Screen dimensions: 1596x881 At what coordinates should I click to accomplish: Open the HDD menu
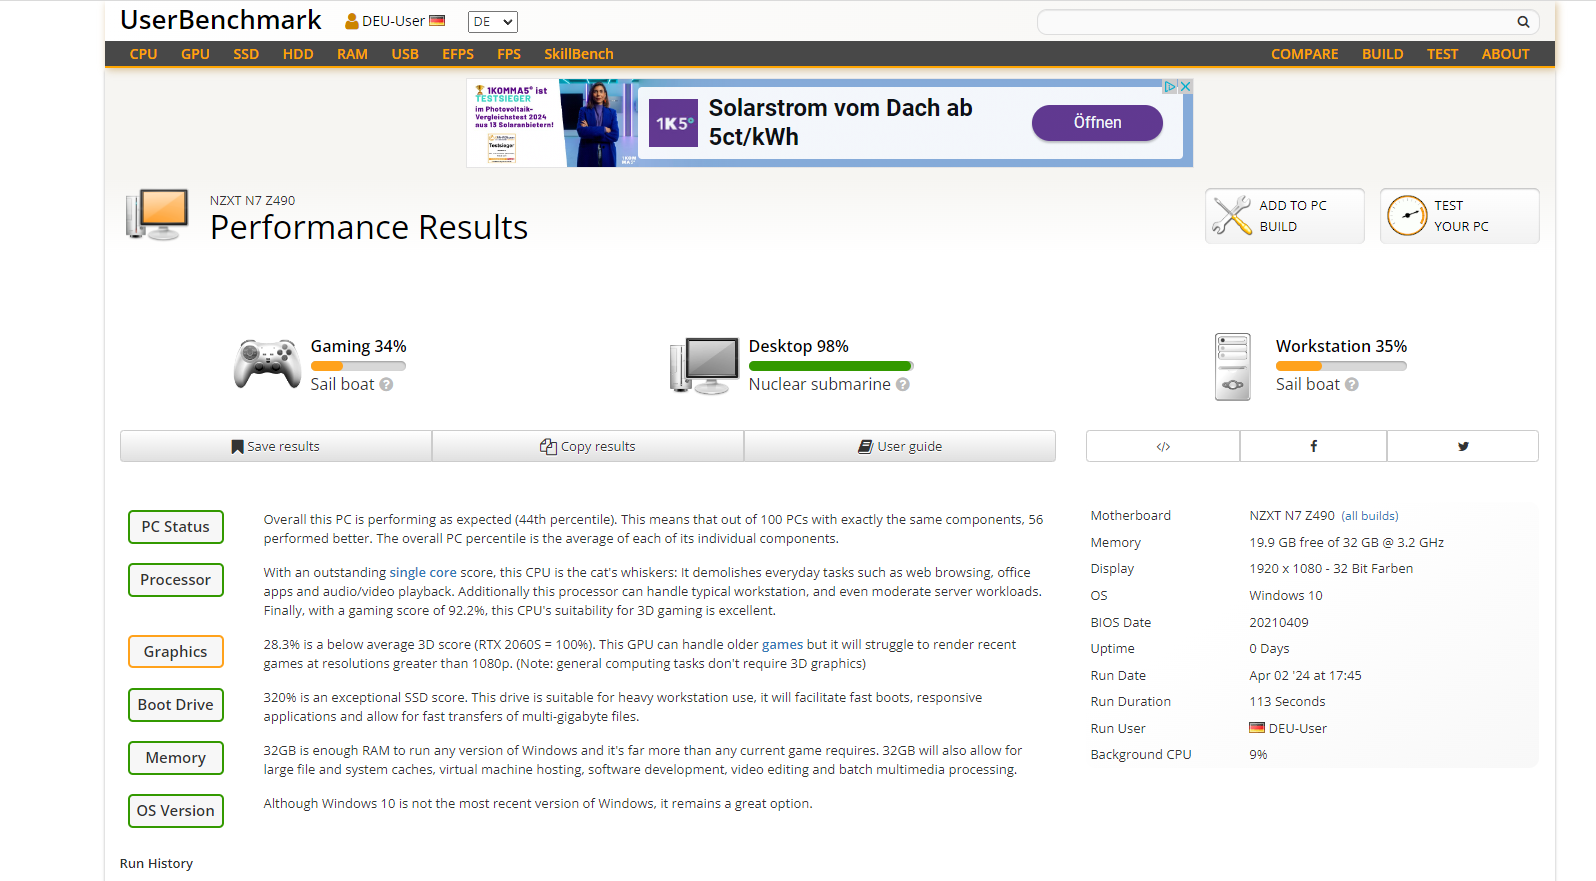(x=298, y=54)
